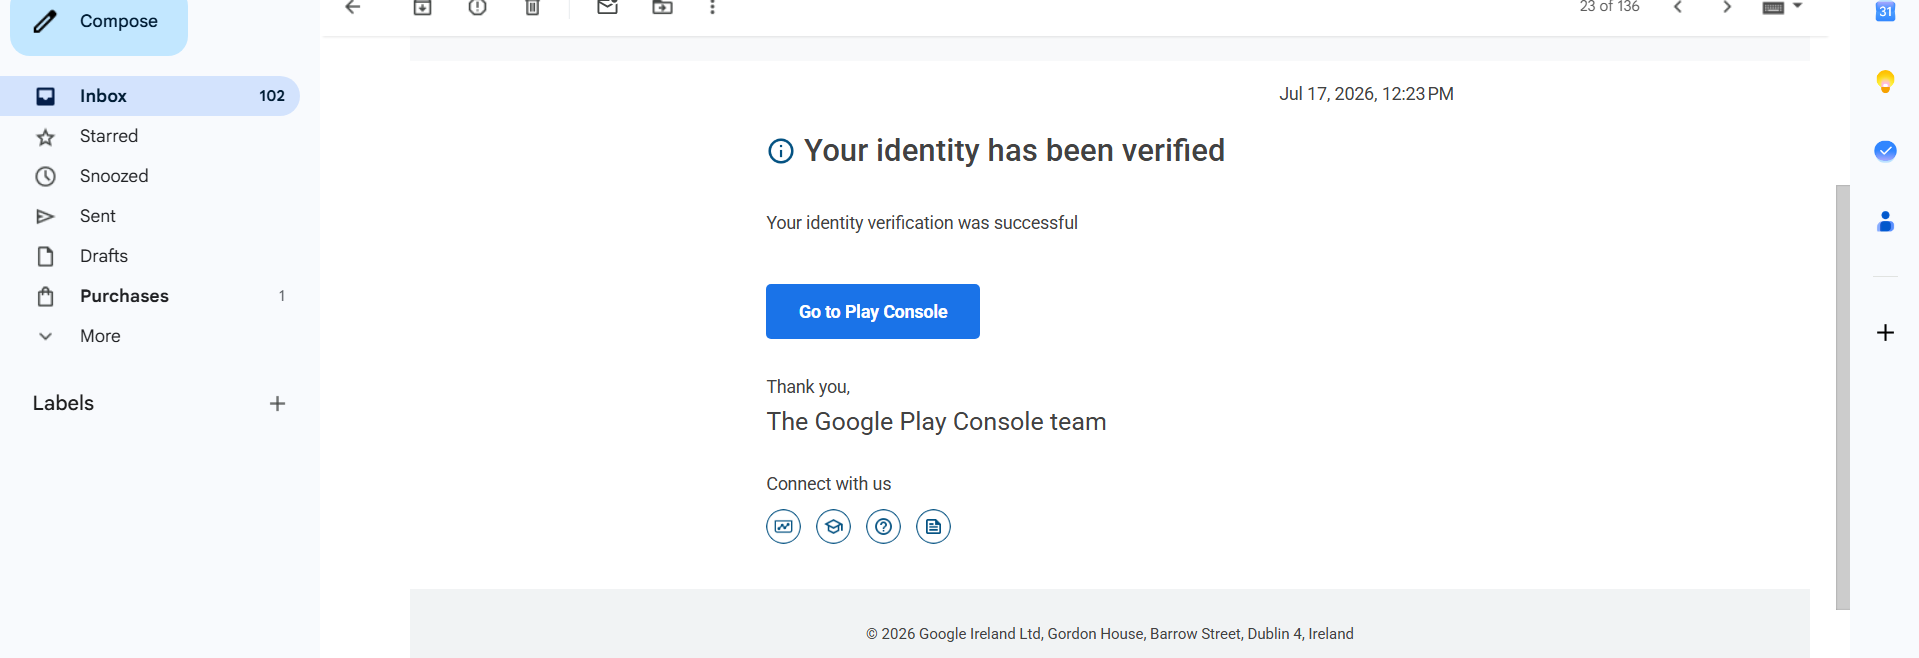Open the three-dot more options menu
The image size is (1919, 658).
click(712, 7)
